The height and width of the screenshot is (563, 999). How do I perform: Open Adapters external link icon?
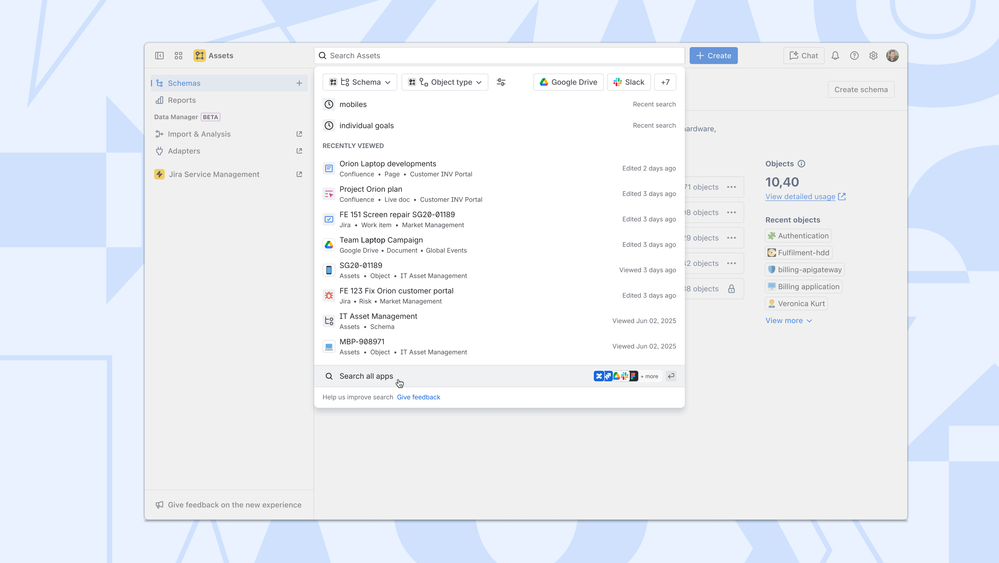[x=299, y=151]
